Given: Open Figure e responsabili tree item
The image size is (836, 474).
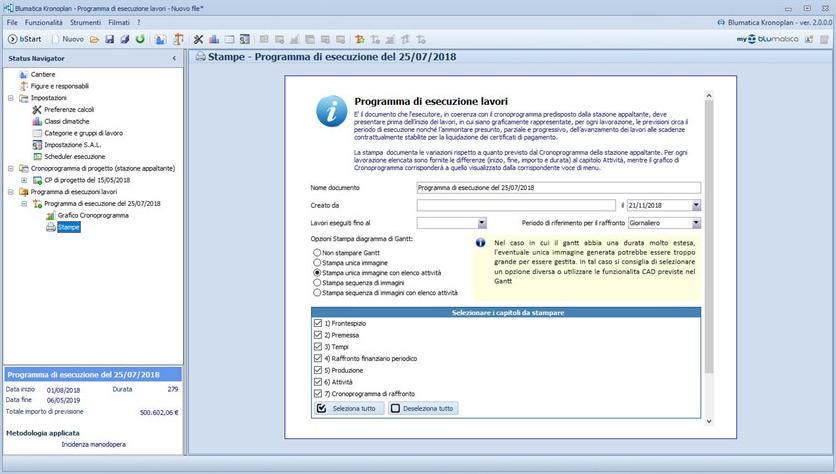Looking at the screenshot, I should (60, 86).
